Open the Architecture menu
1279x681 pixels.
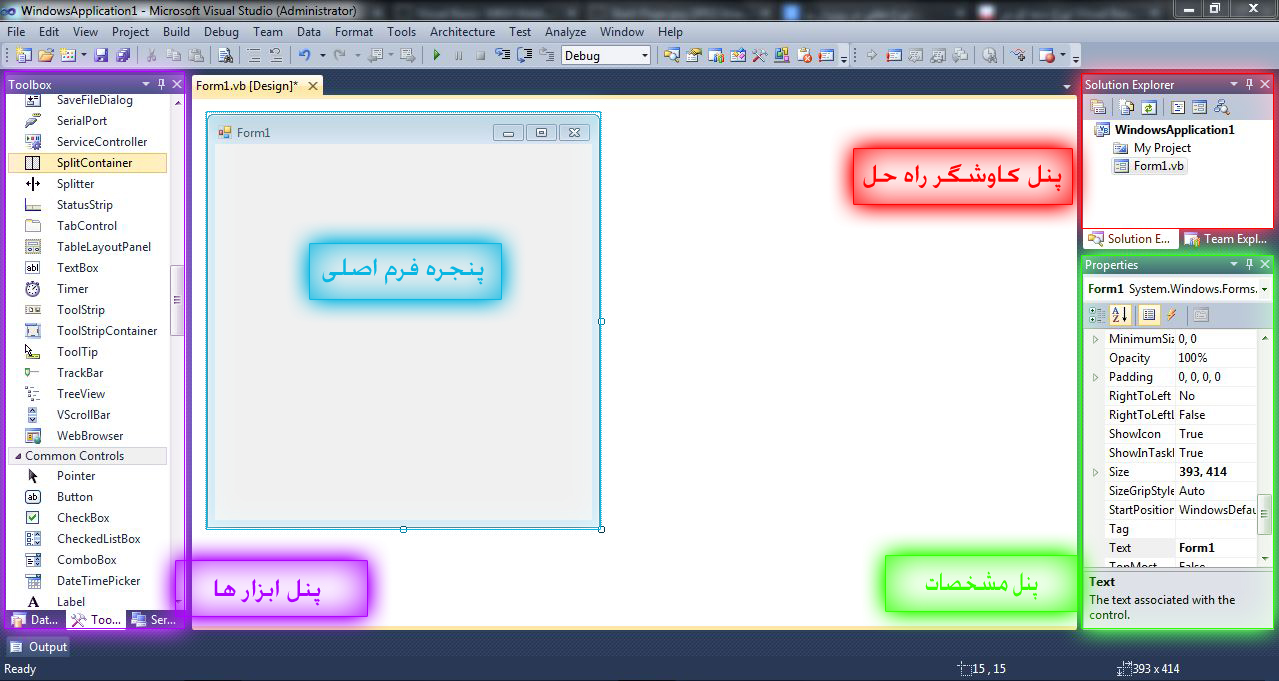462,32
